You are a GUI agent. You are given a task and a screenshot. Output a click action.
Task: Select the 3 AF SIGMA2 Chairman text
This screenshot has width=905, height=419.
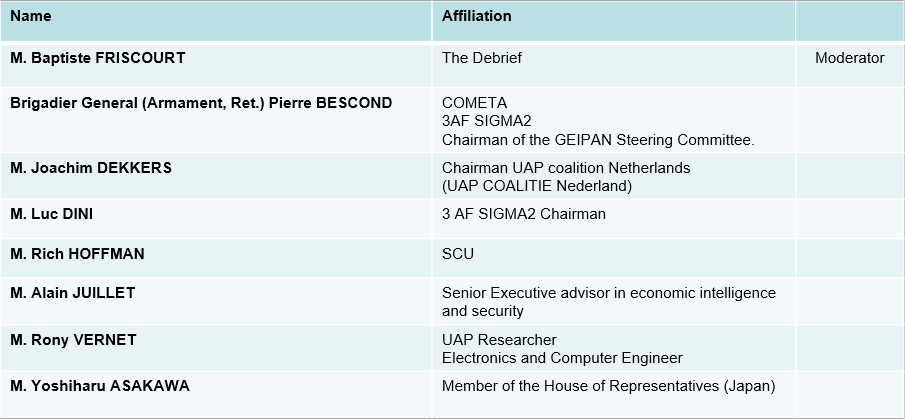(524, 214)
